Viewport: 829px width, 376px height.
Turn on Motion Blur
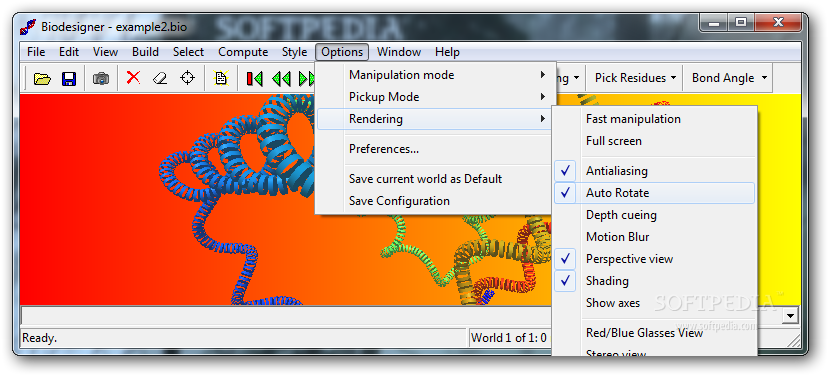coord(655,237)
